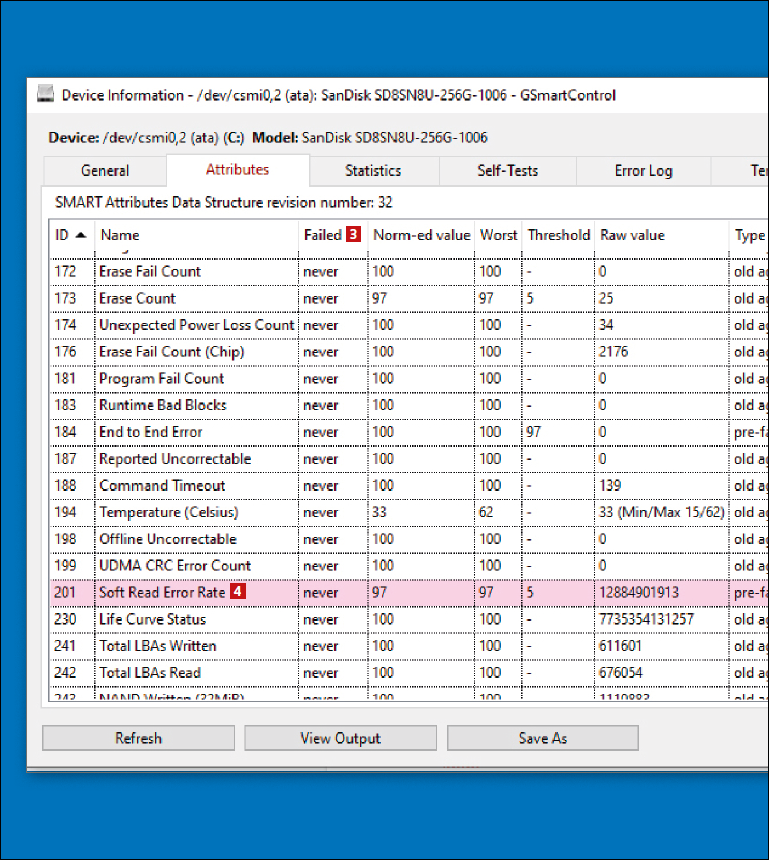
Task: Click the drive icon in title bar
Action: (x=46, y=96)
